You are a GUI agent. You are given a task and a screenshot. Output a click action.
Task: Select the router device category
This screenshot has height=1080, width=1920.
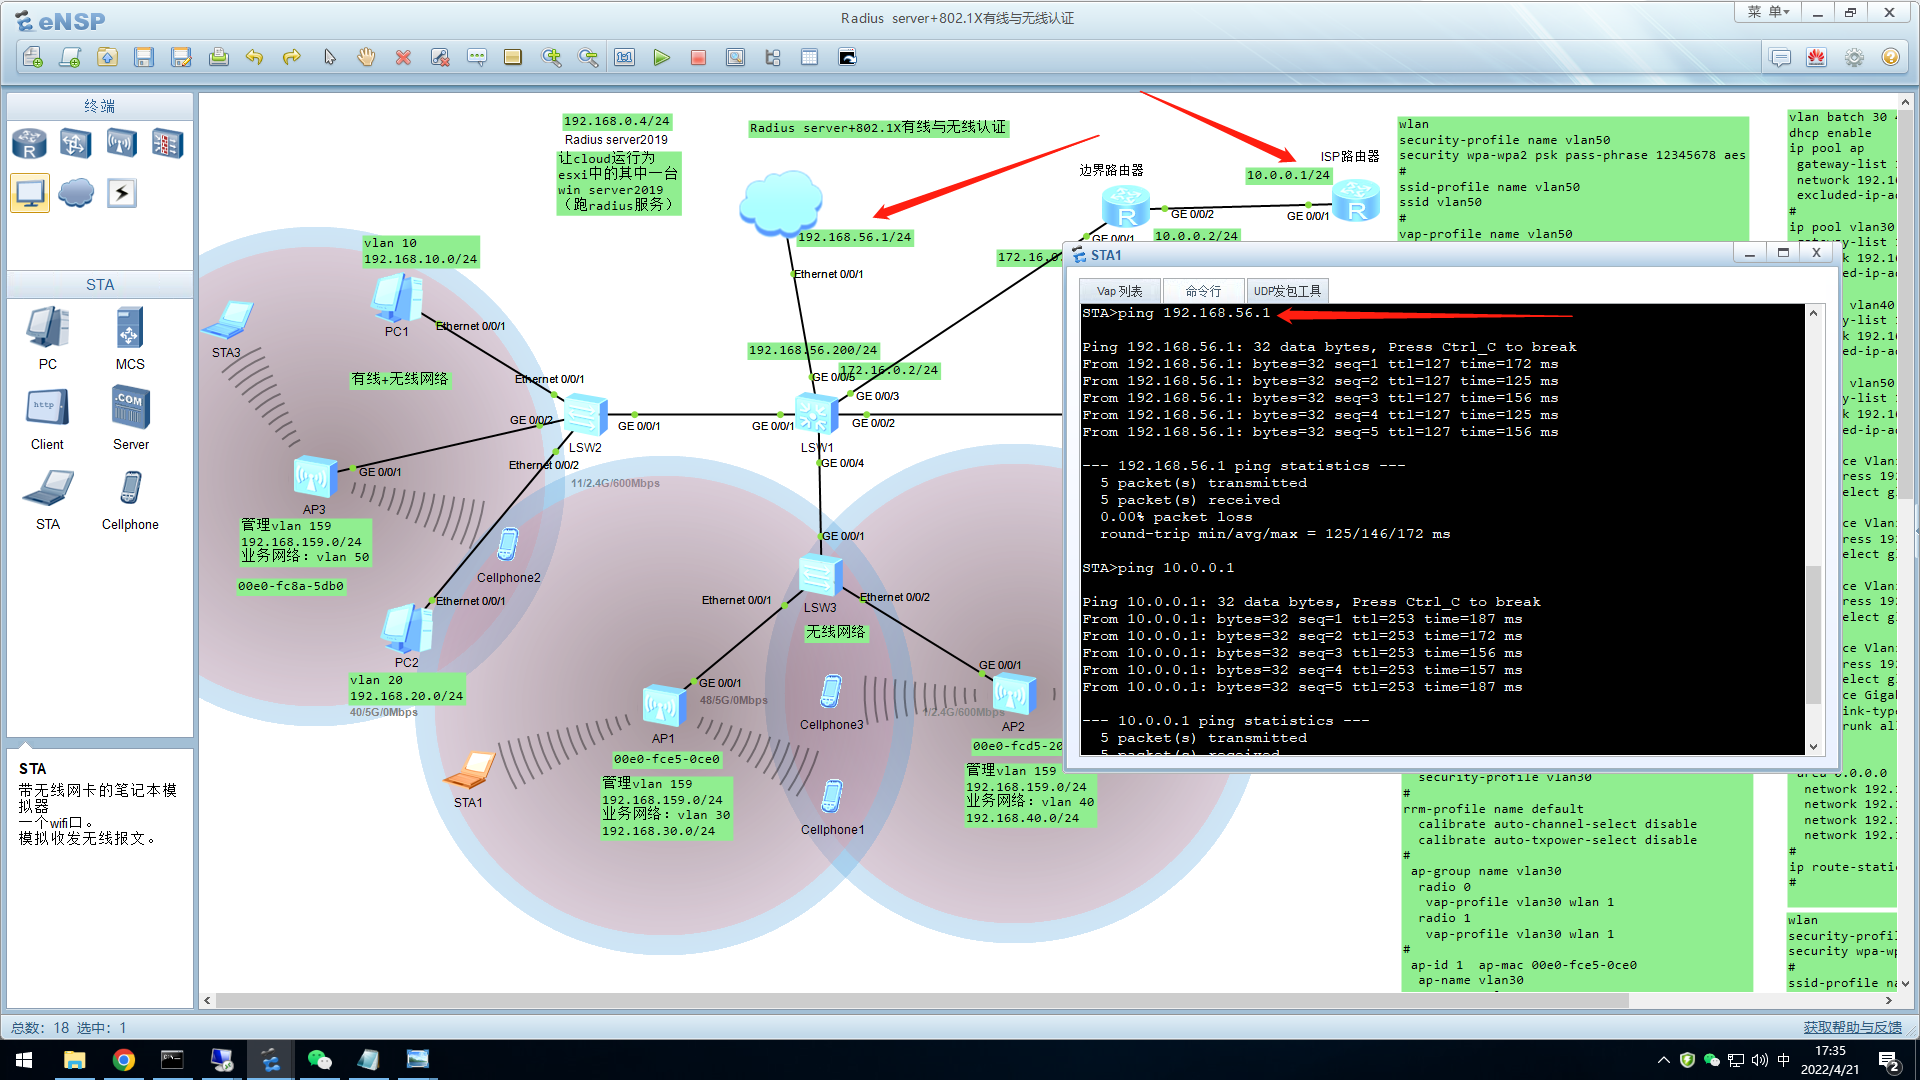29,144
